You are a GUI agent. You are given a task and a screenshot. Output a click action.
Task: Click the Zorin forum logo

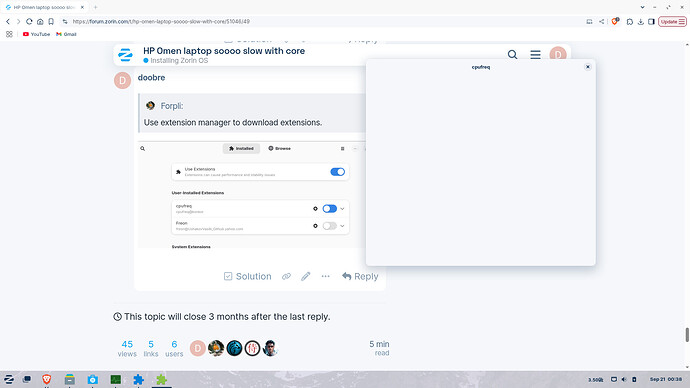click(125, 55)
